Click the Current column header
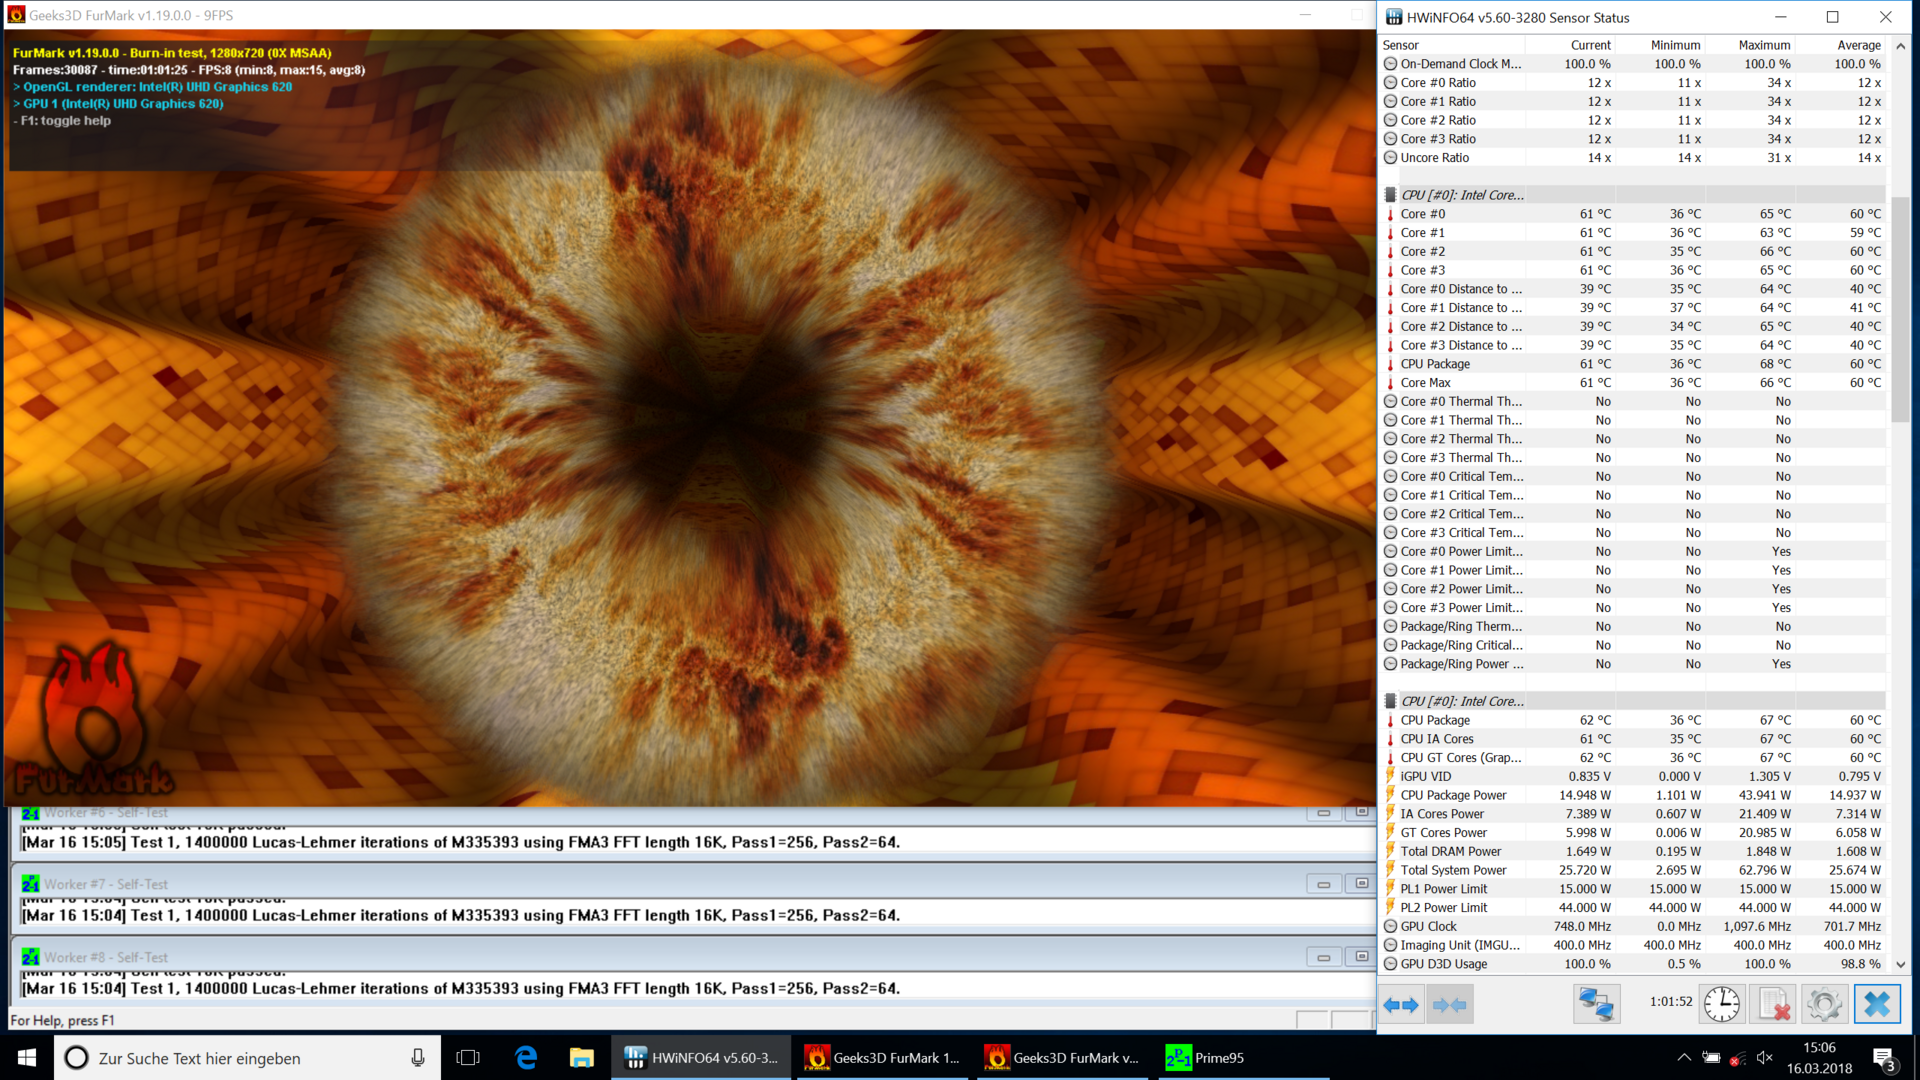1920x1080 pixels. coord(1590,45)
